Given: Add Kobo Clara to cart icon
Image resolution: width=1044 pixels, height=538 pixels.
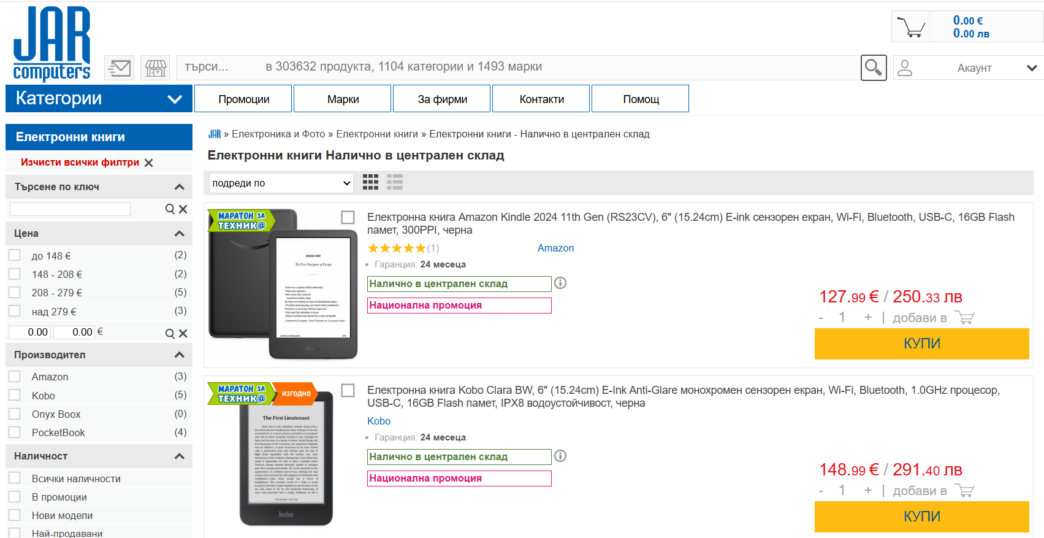Looking at the screenshot, I should point(963,490).
